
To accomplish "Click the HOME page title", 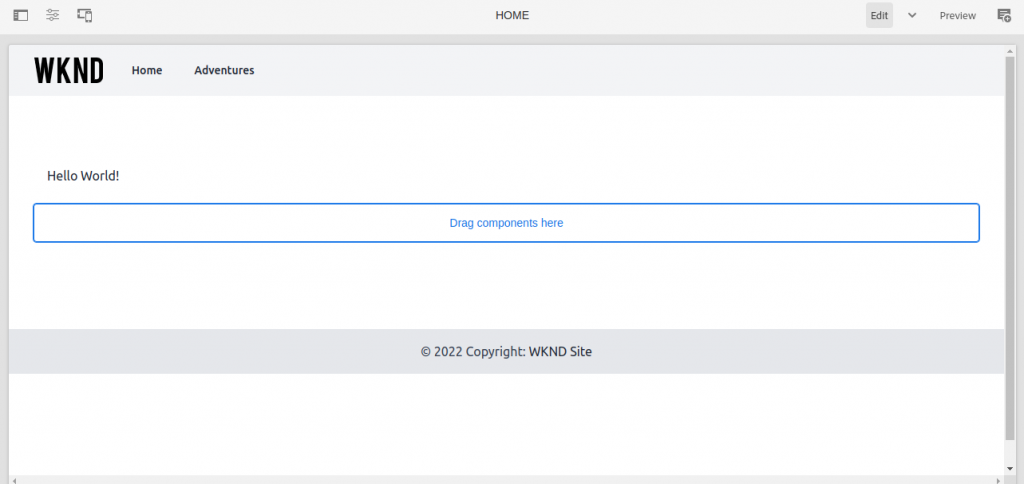I will point(512,15).
